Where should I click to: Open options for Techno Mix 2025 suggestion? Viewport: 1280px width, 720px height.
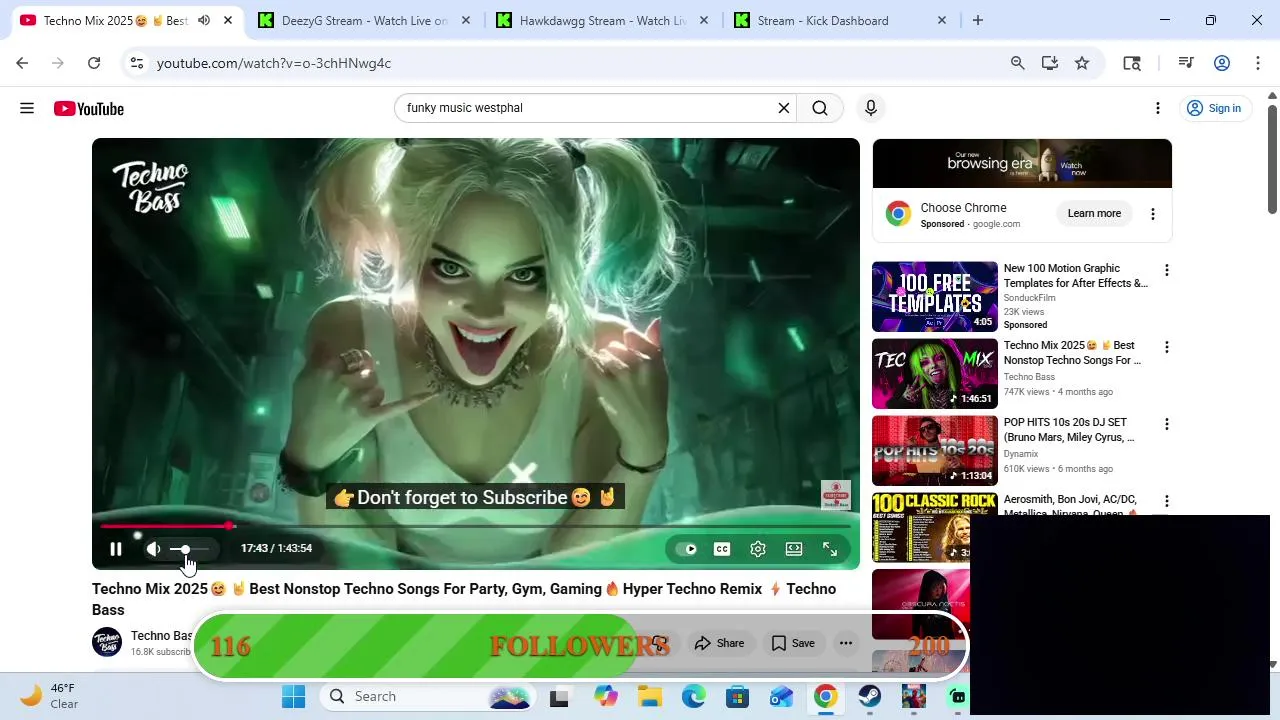coord(1166,347)
